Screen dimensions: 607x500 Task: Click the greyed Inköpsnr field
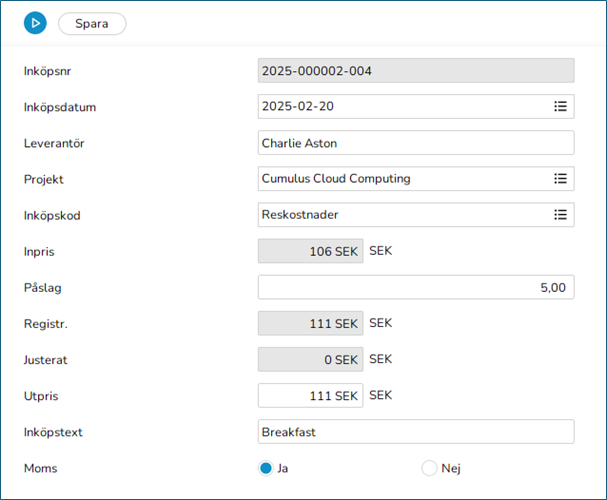coord(415,70)
